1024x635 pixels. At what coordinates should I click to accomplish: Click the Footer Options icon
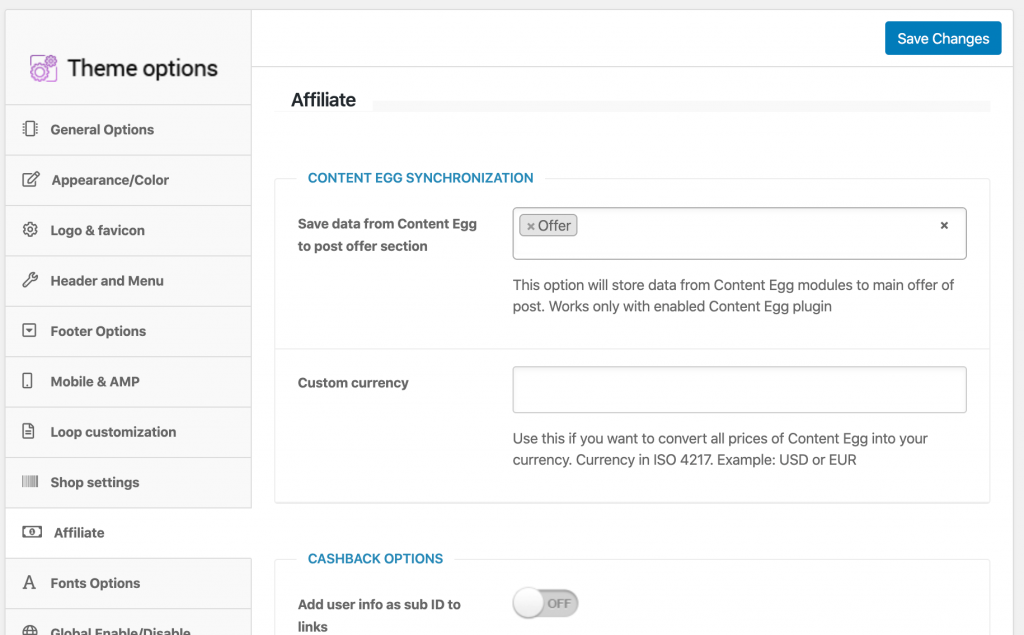click(x=30, y=331)
